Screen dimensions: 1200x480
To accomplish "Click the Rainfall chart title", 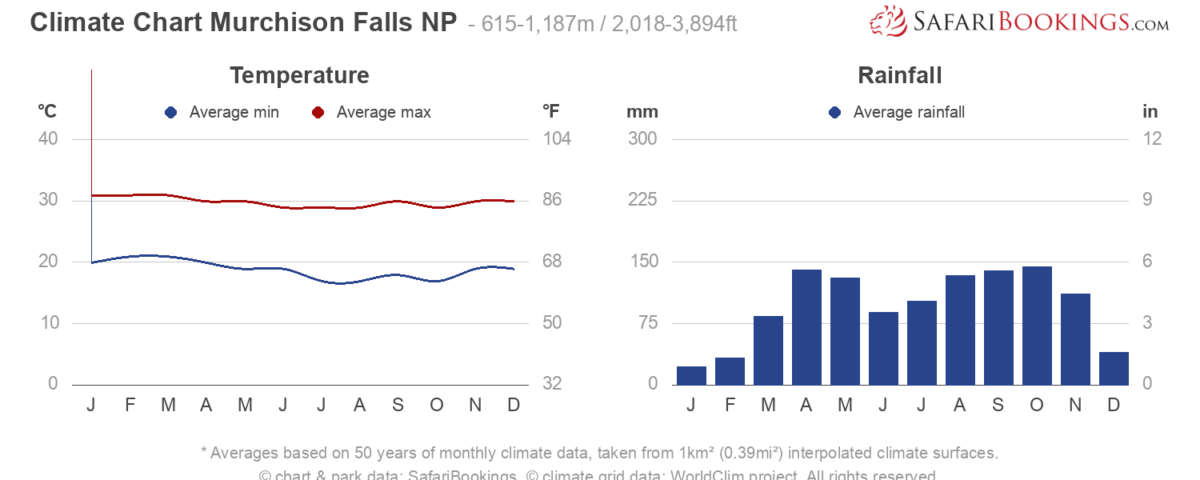I will [900, 75].
